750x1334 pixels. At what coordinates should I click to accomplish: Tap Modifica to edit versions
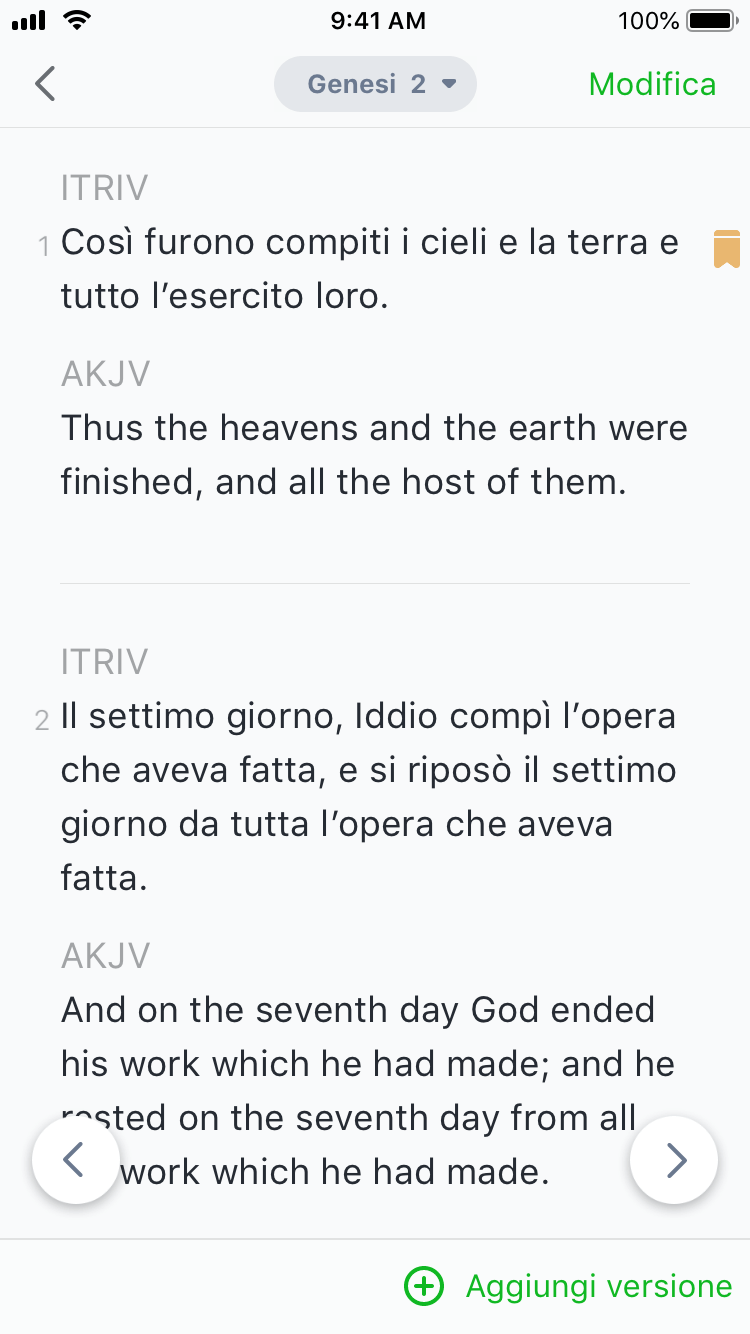coord(652,84)
